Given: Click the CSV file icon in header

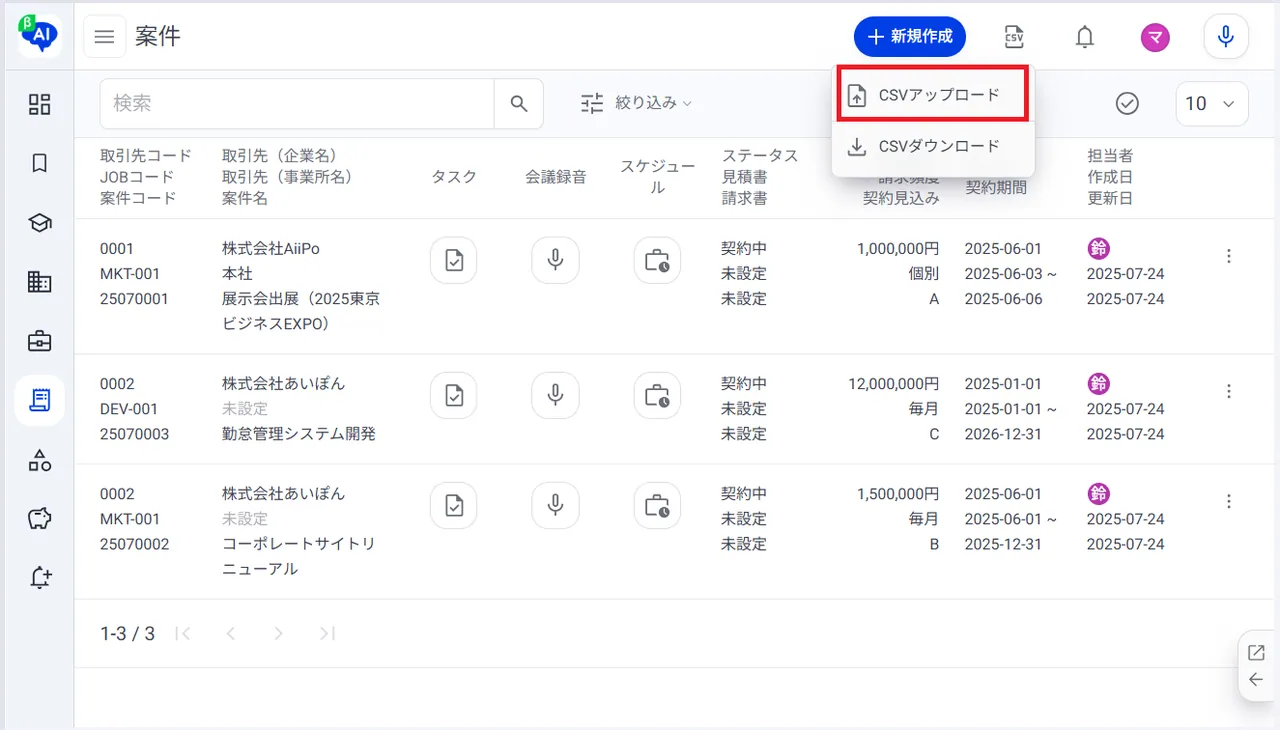Looking at the screenshot, I should tap(1014, 38).
